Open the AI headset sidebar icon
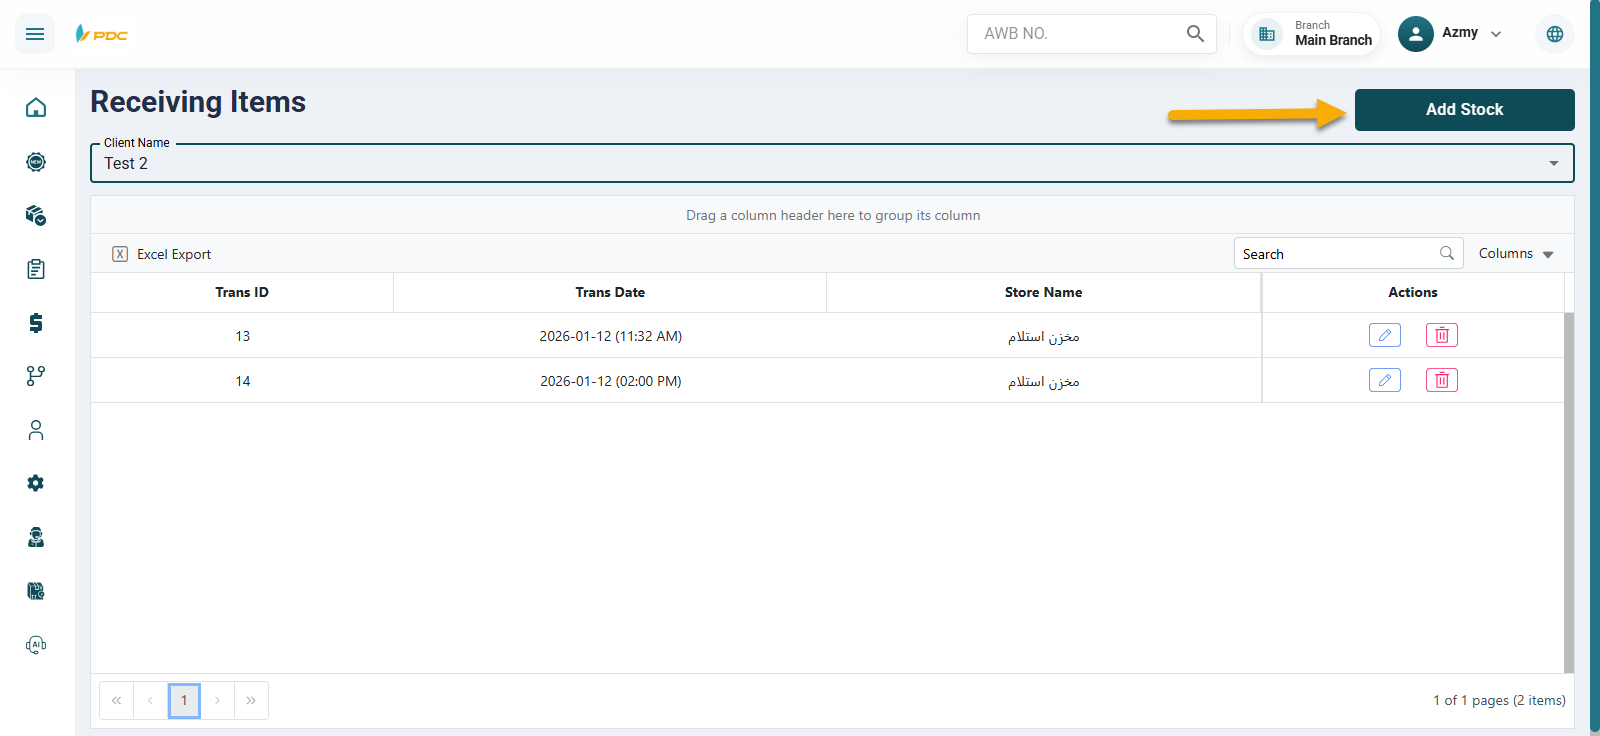This screenshot has height=736, width=1600. [36, 645]
